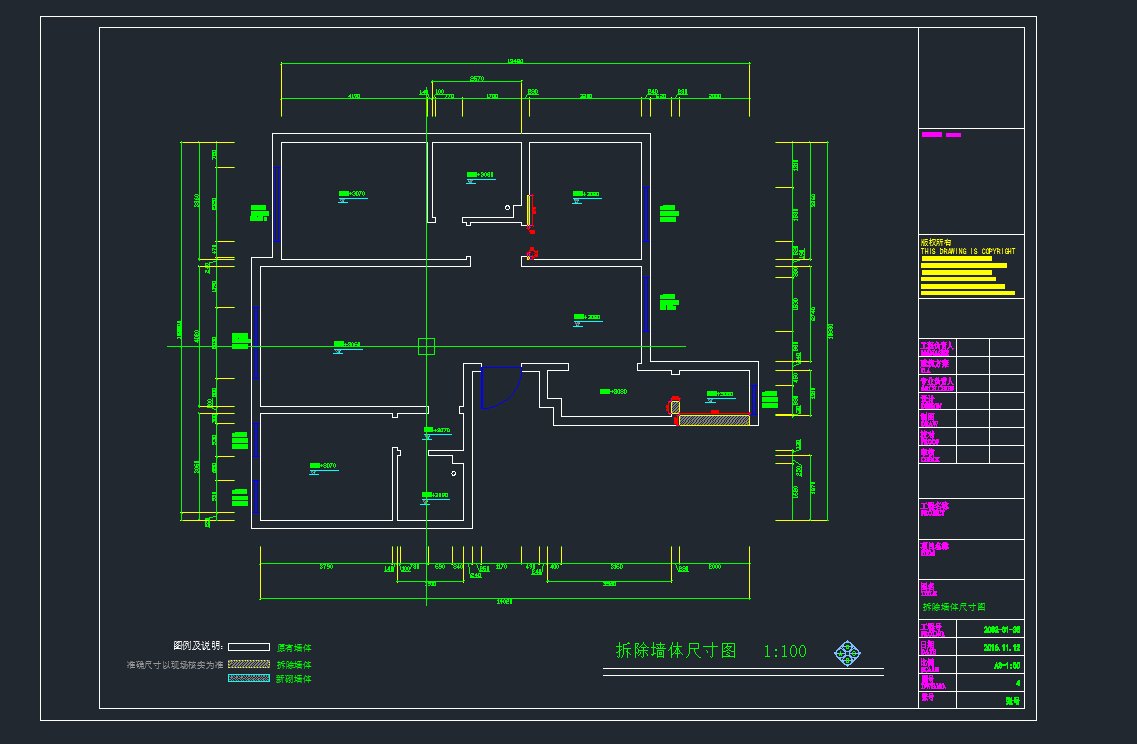Viewport: 1137px width, 744px height.
Task: Click the 图例及说明 legend heading
Action: 197,646
